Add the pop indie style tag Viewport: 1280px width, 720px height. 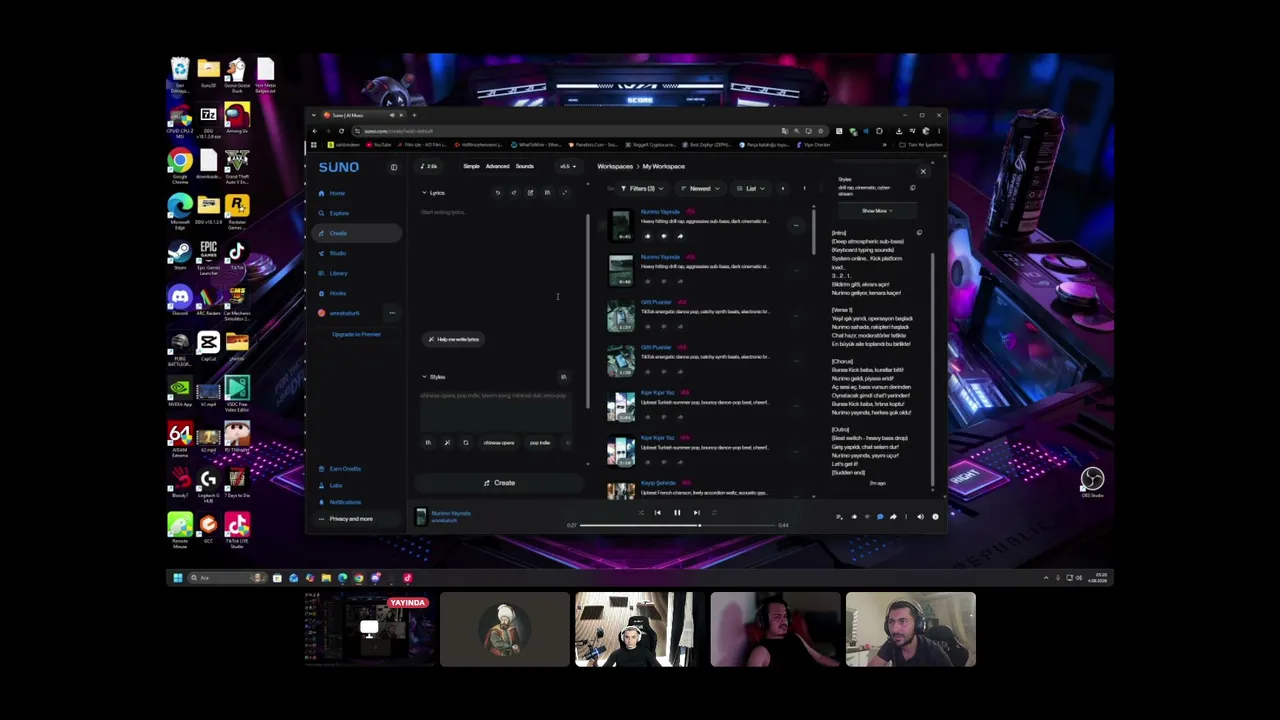[540, 443]
